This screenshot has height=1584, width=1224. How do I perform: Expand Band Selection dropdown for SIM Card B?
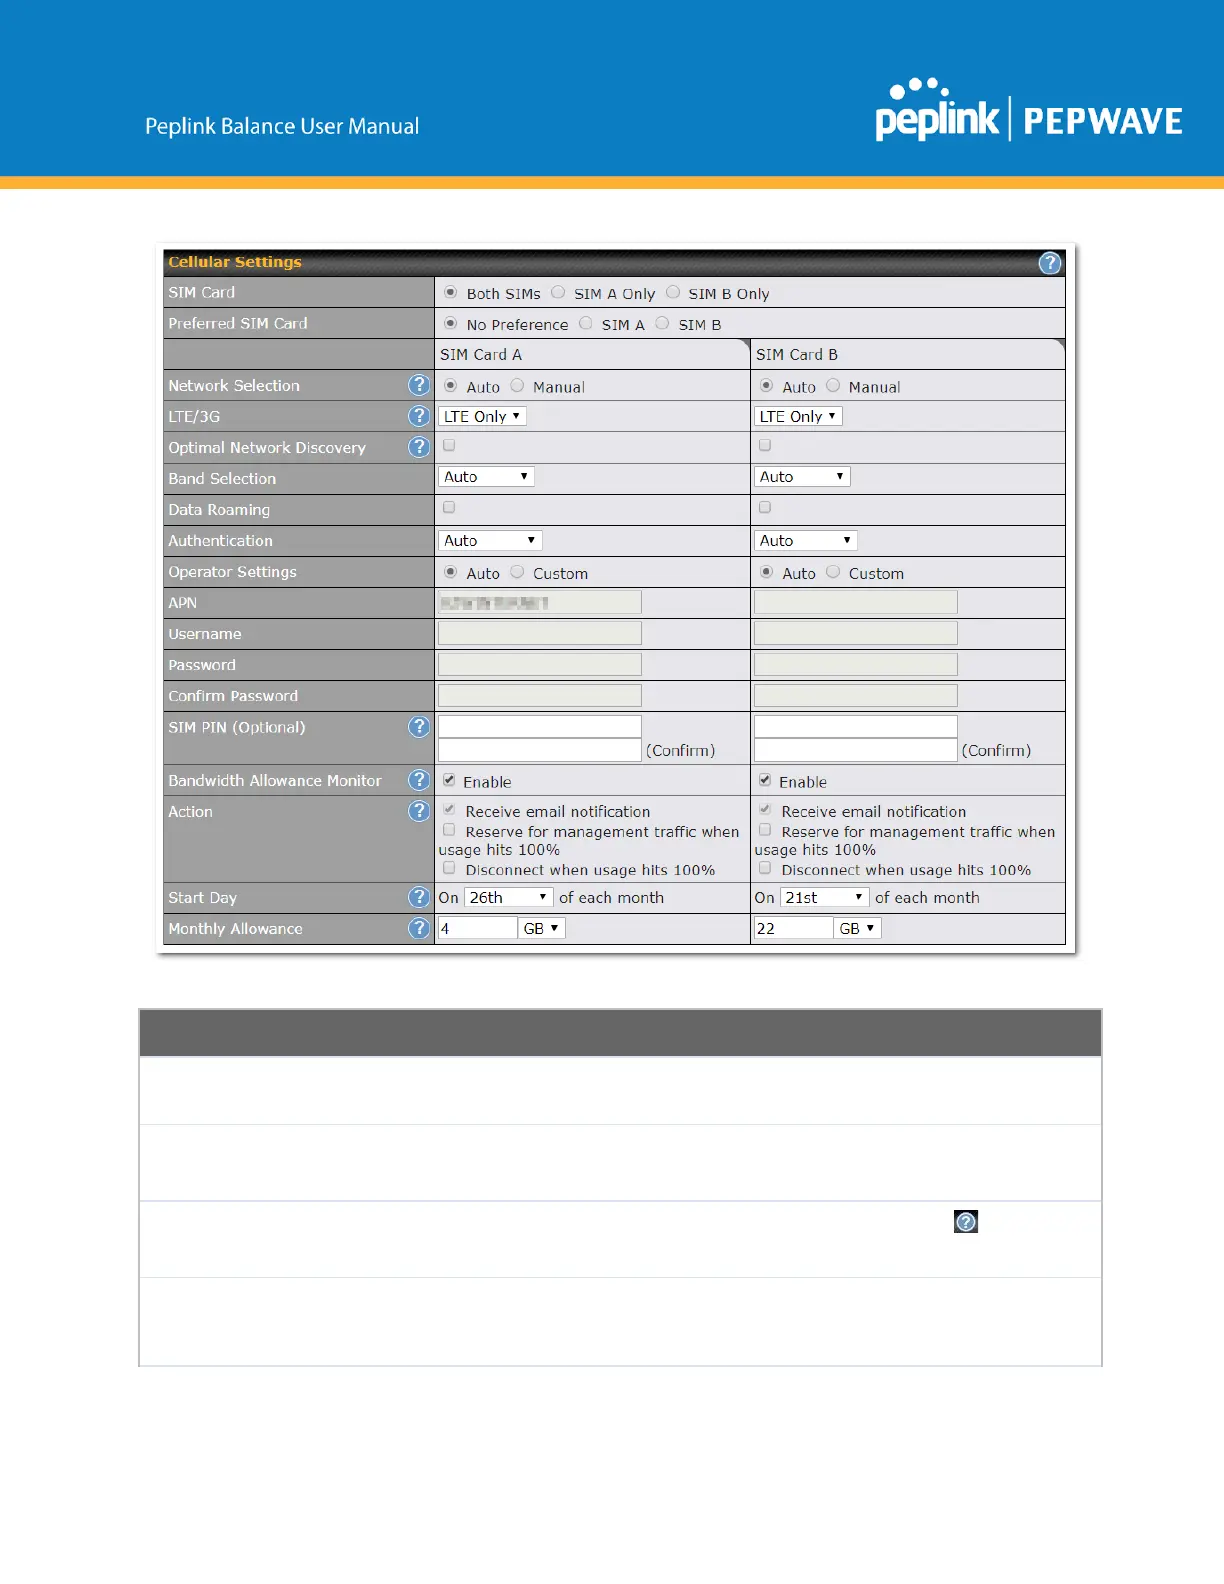pos(802,477)
